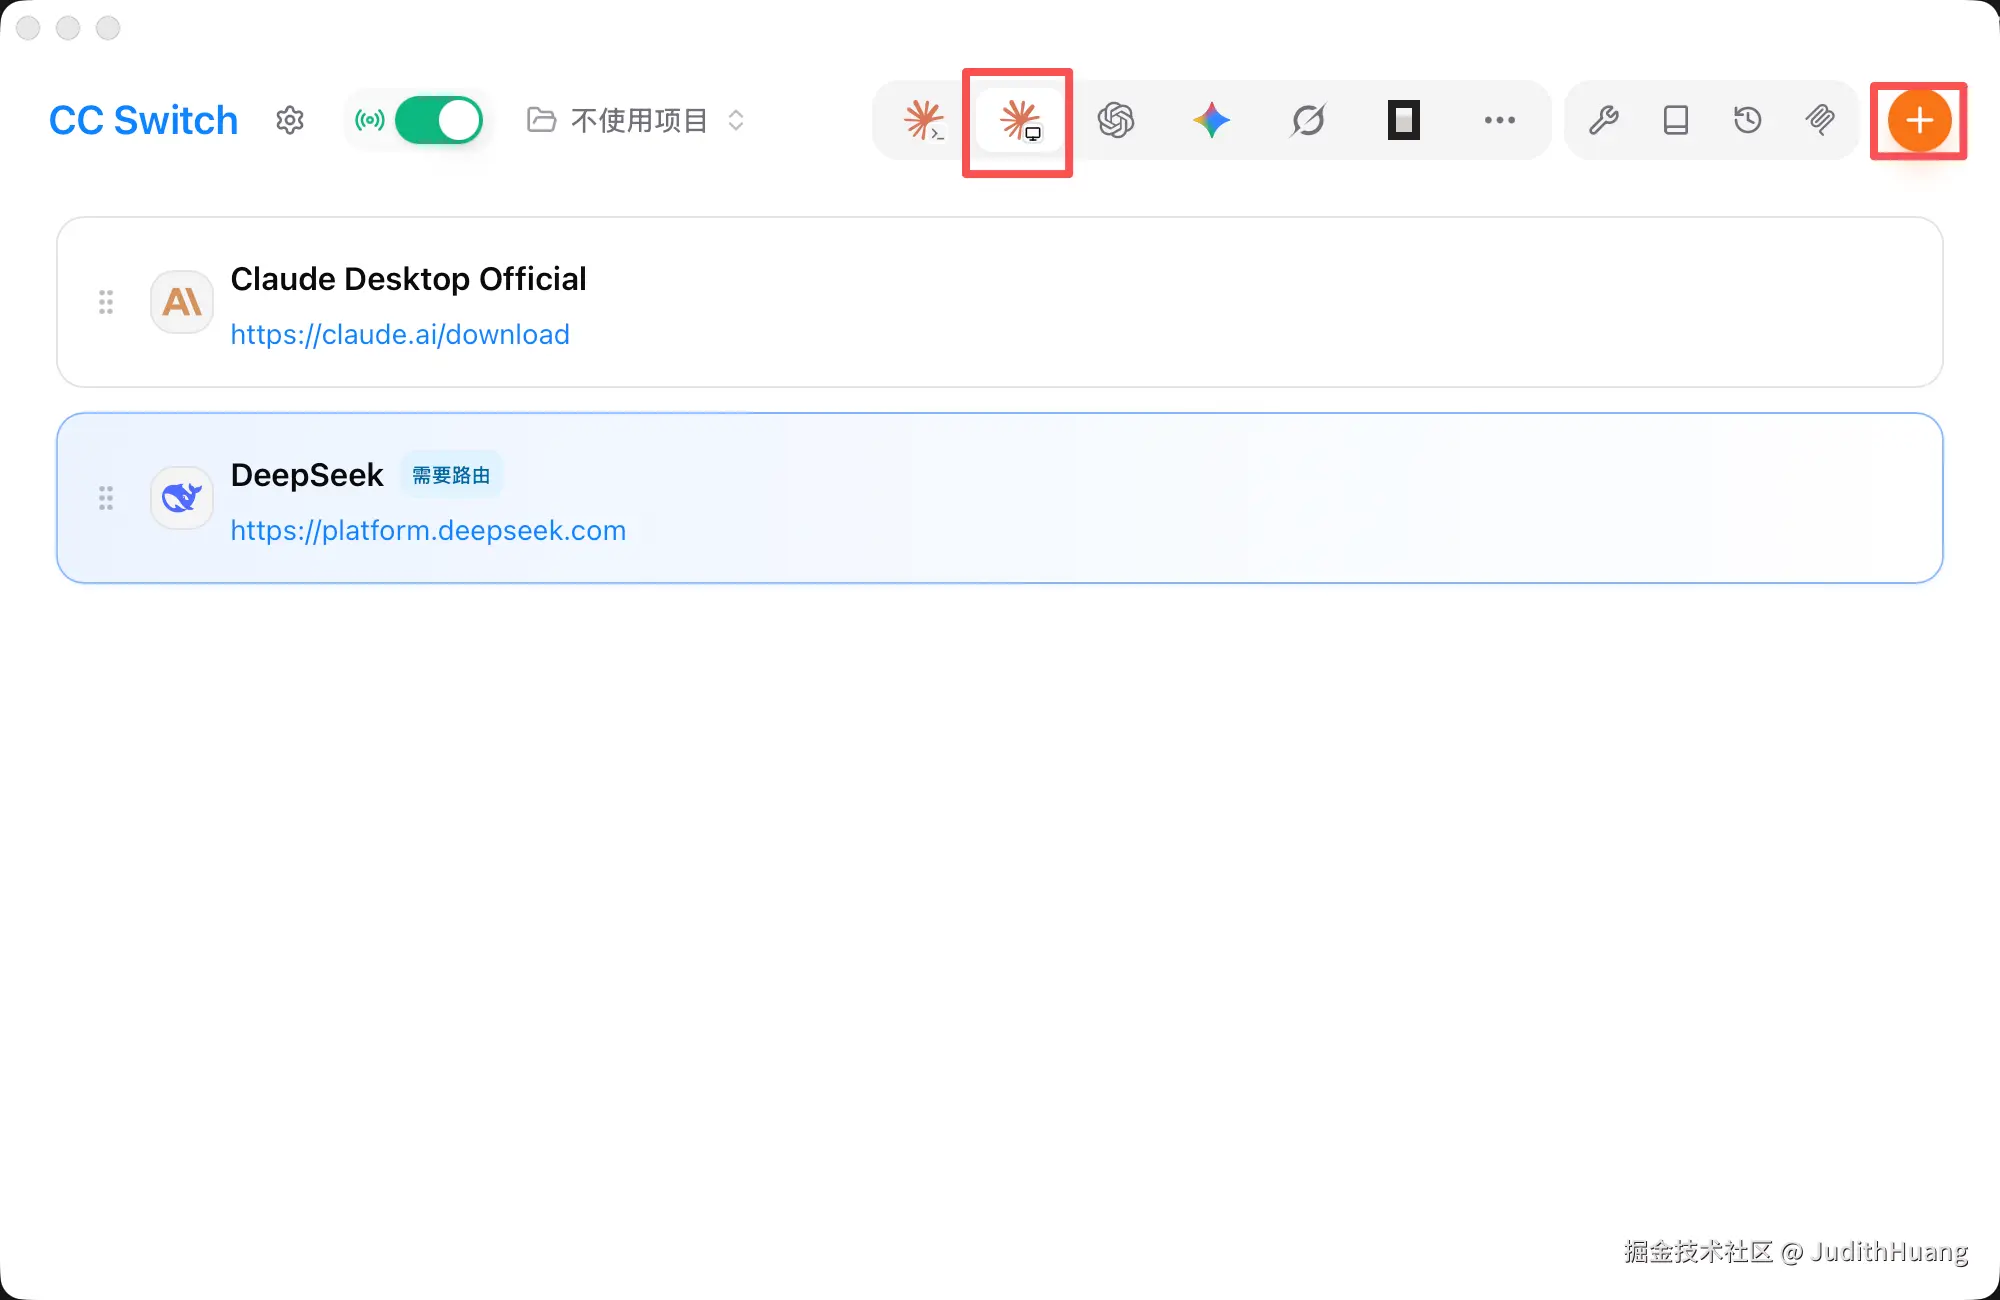Switch to the OpenAI Codex tab
Screen dimensions: 2000x1300
click(1115, 120)
